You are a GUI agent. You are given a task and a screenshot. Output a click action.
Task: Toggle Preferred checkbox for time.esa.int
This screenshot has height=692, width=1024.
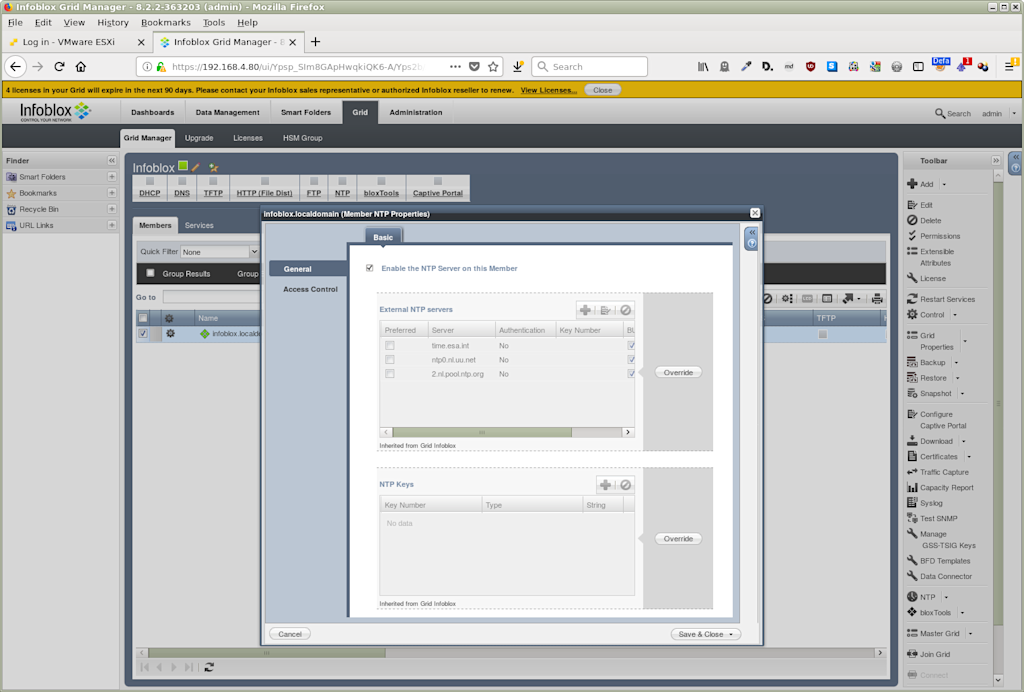point(390,345)
